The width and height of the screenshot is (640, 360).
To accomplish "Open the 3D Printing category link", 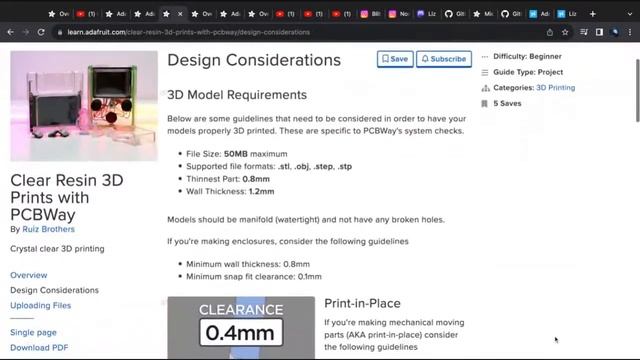I will 556,88.
